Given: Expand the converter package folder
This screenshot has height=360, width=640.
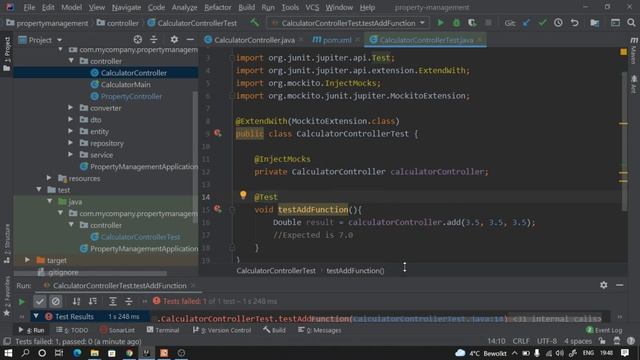Looking at the screenshot, I should 70,108.
